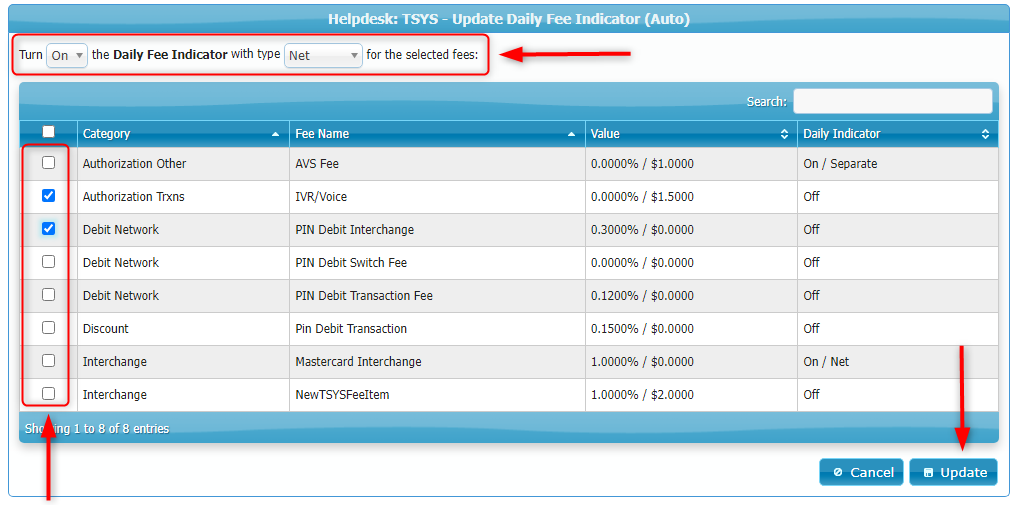This screenshot has height=505, width=1014.
Task: Sort by Fee Name column arrow icon
Action: click(x=572, y=134)
